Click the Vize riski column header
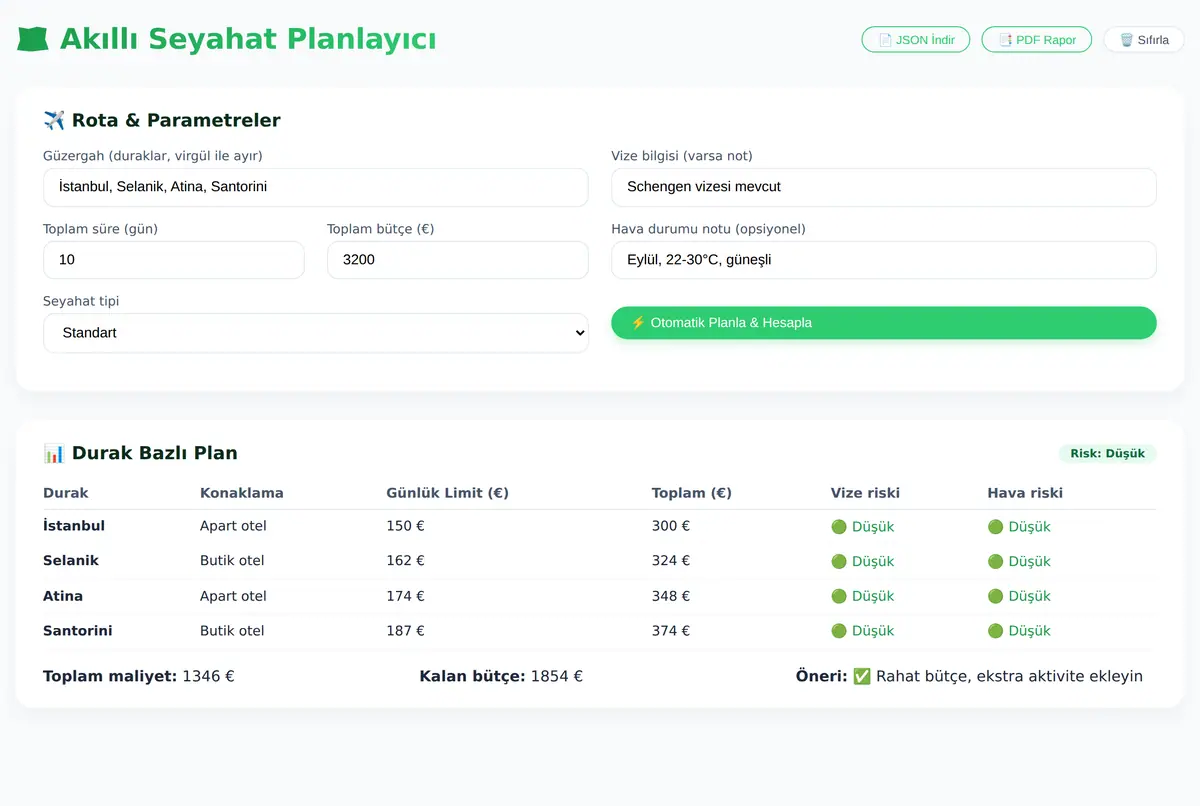Screen dimensions: 1200x806 coord(866,493)
